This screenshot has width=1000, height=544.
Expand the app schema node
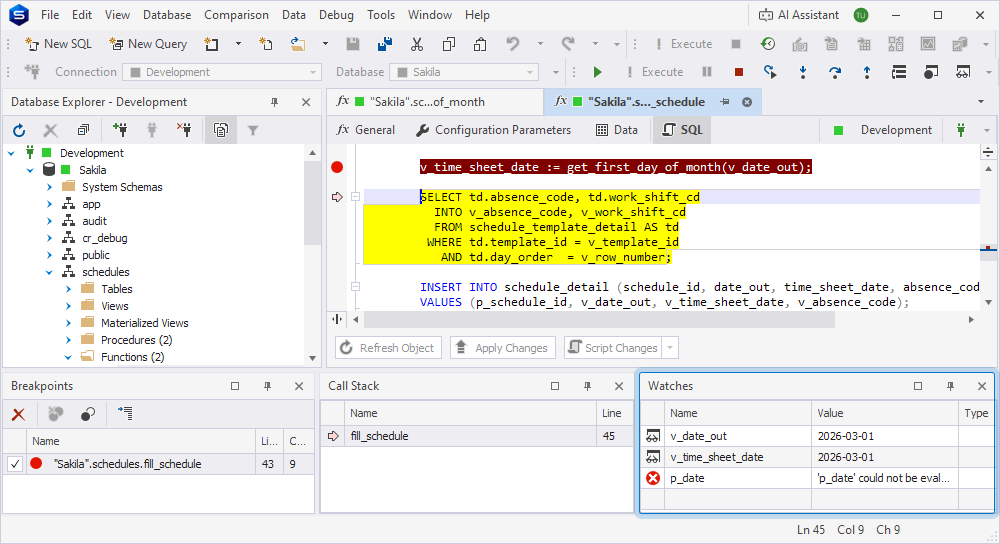point(49,204)
